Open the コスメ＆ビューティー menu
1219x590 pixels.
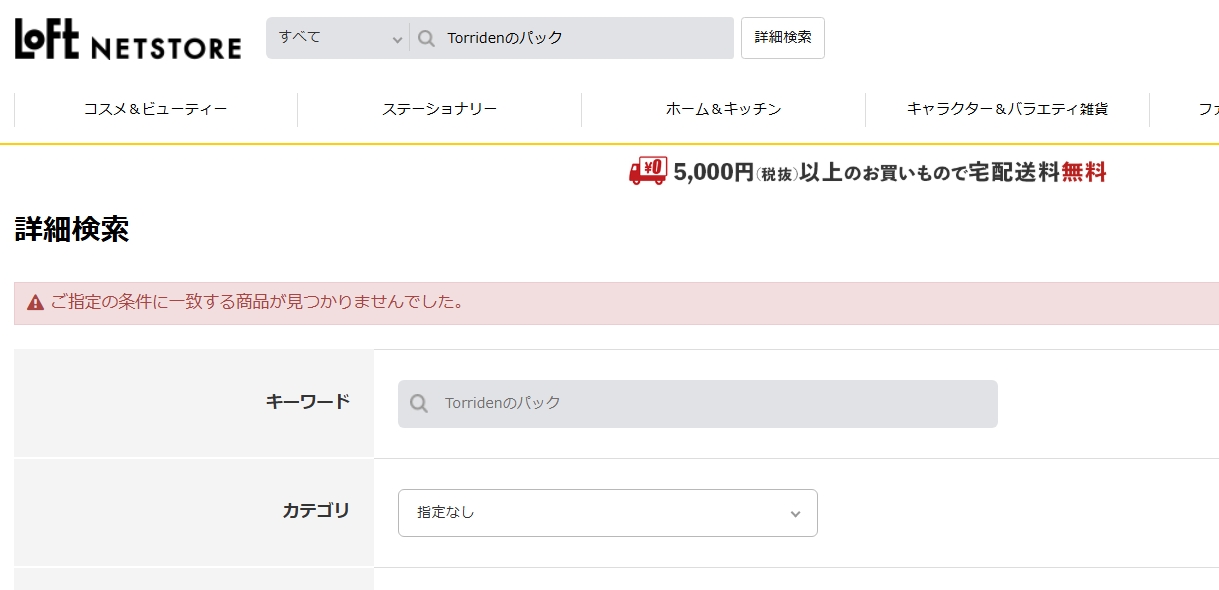(156, 109)
